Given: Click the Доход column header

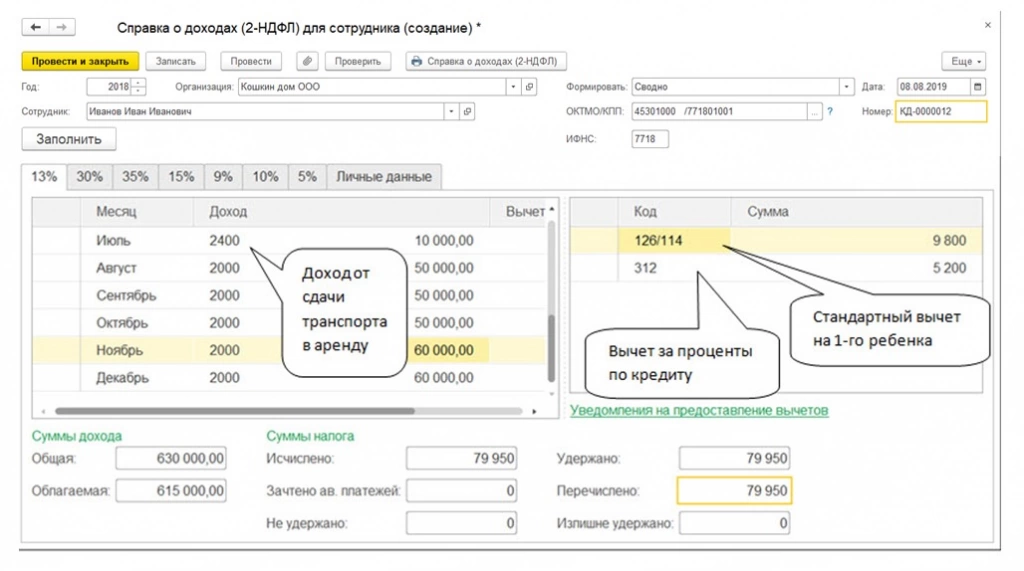Looking at the screenshot, I should [x=341, y=212].
